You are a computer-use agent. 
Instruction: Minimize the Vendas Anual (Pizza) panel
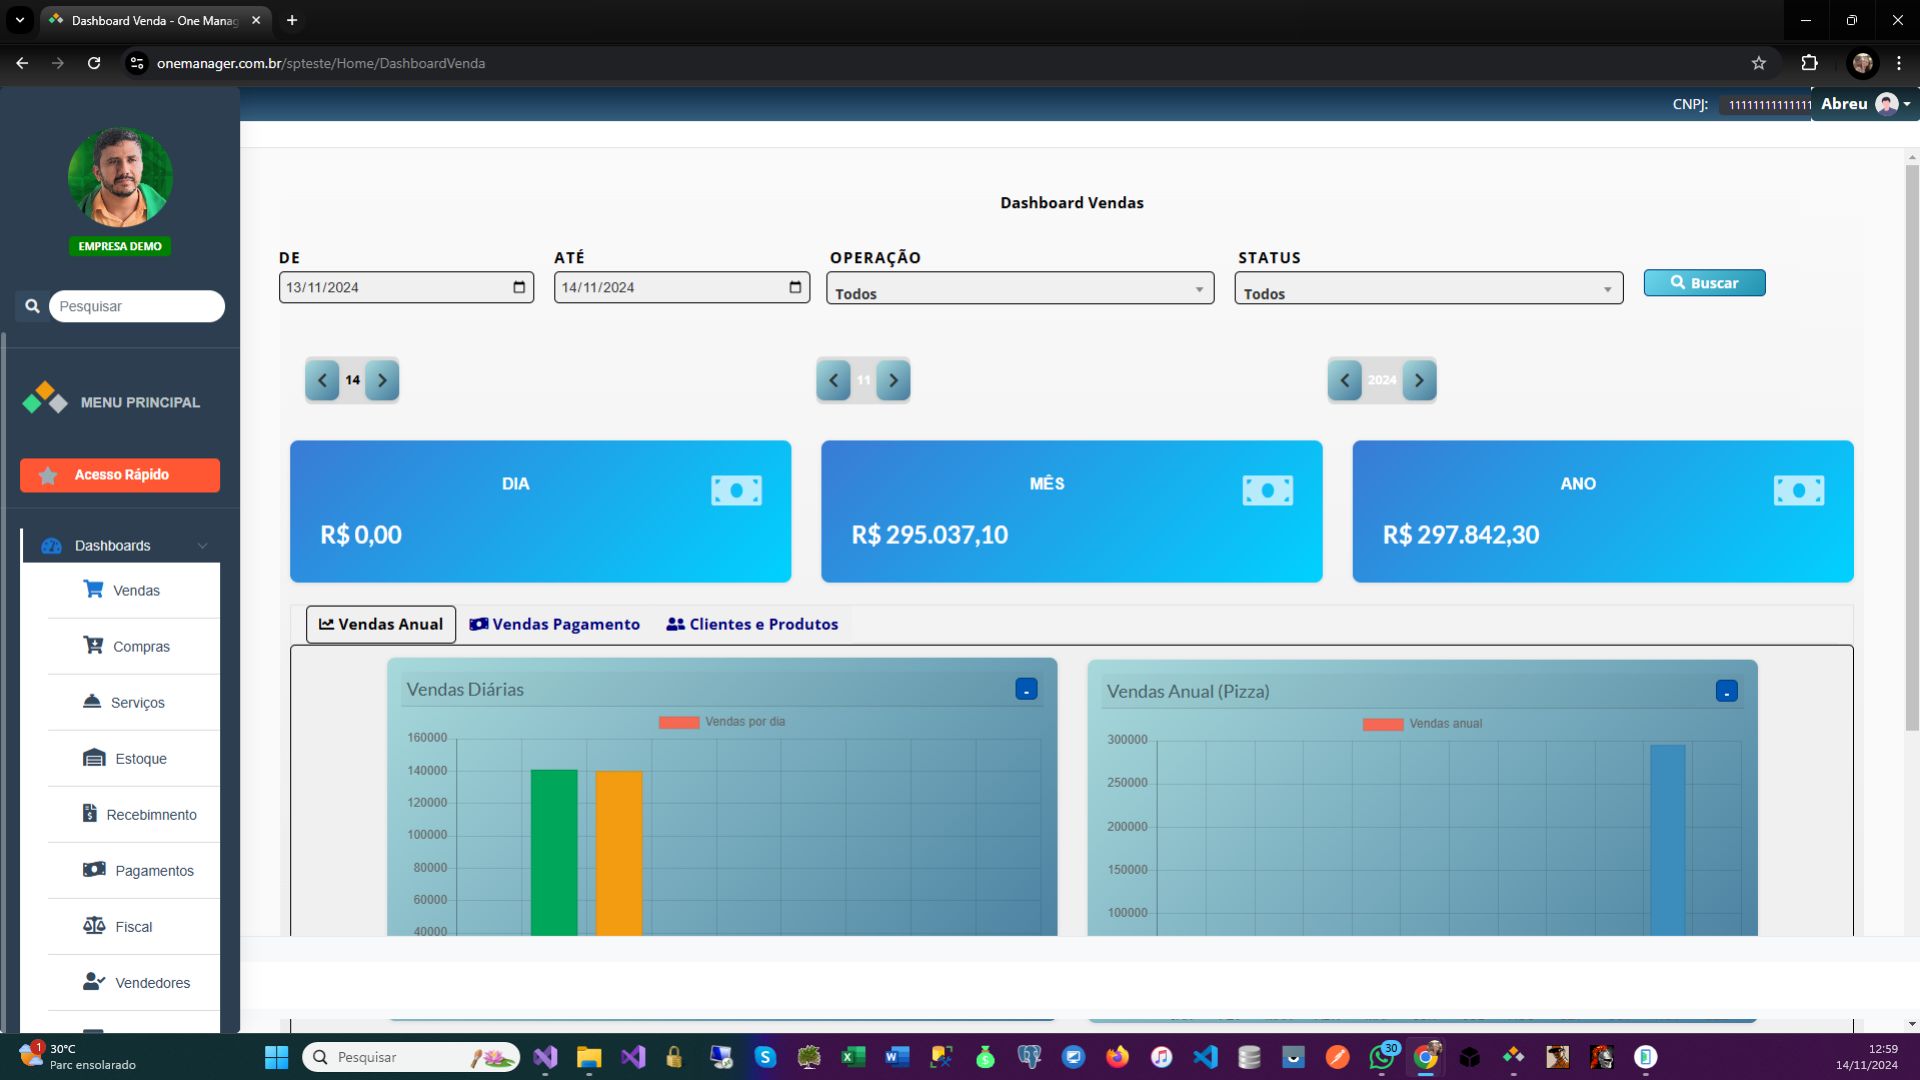(x=1727, y=691)
